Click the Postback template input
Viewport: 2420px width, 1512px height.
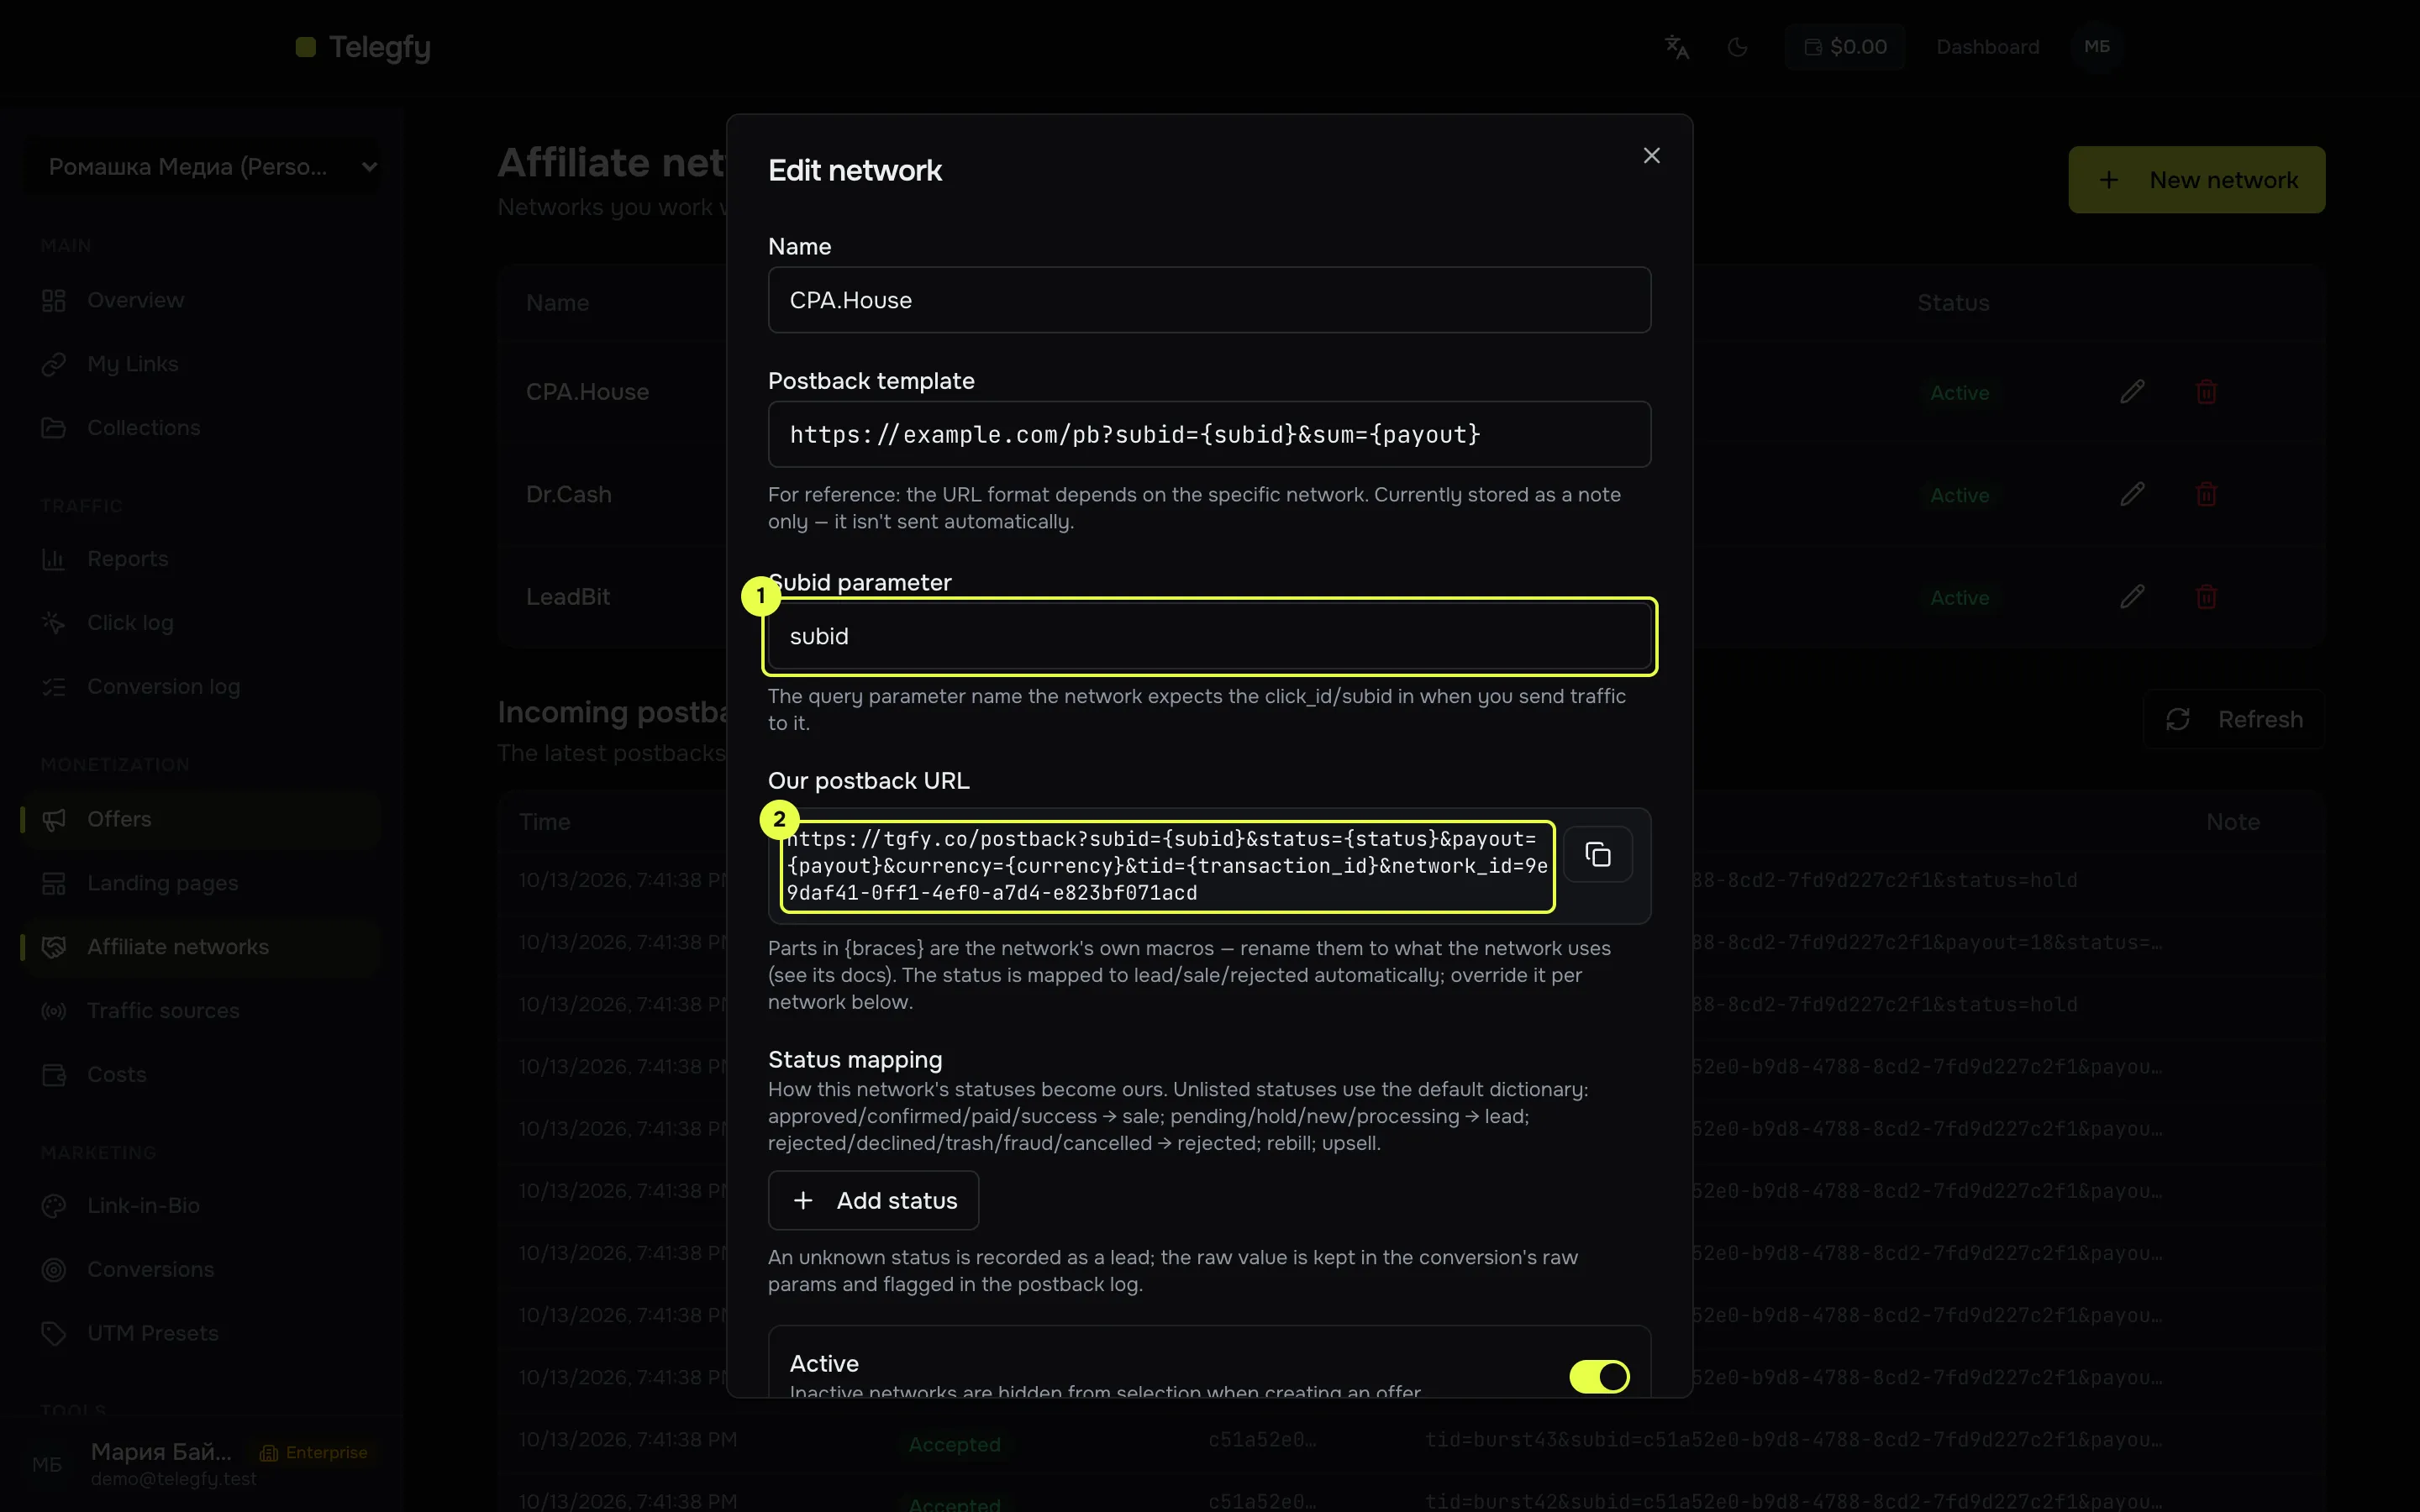click(1209, 434)
